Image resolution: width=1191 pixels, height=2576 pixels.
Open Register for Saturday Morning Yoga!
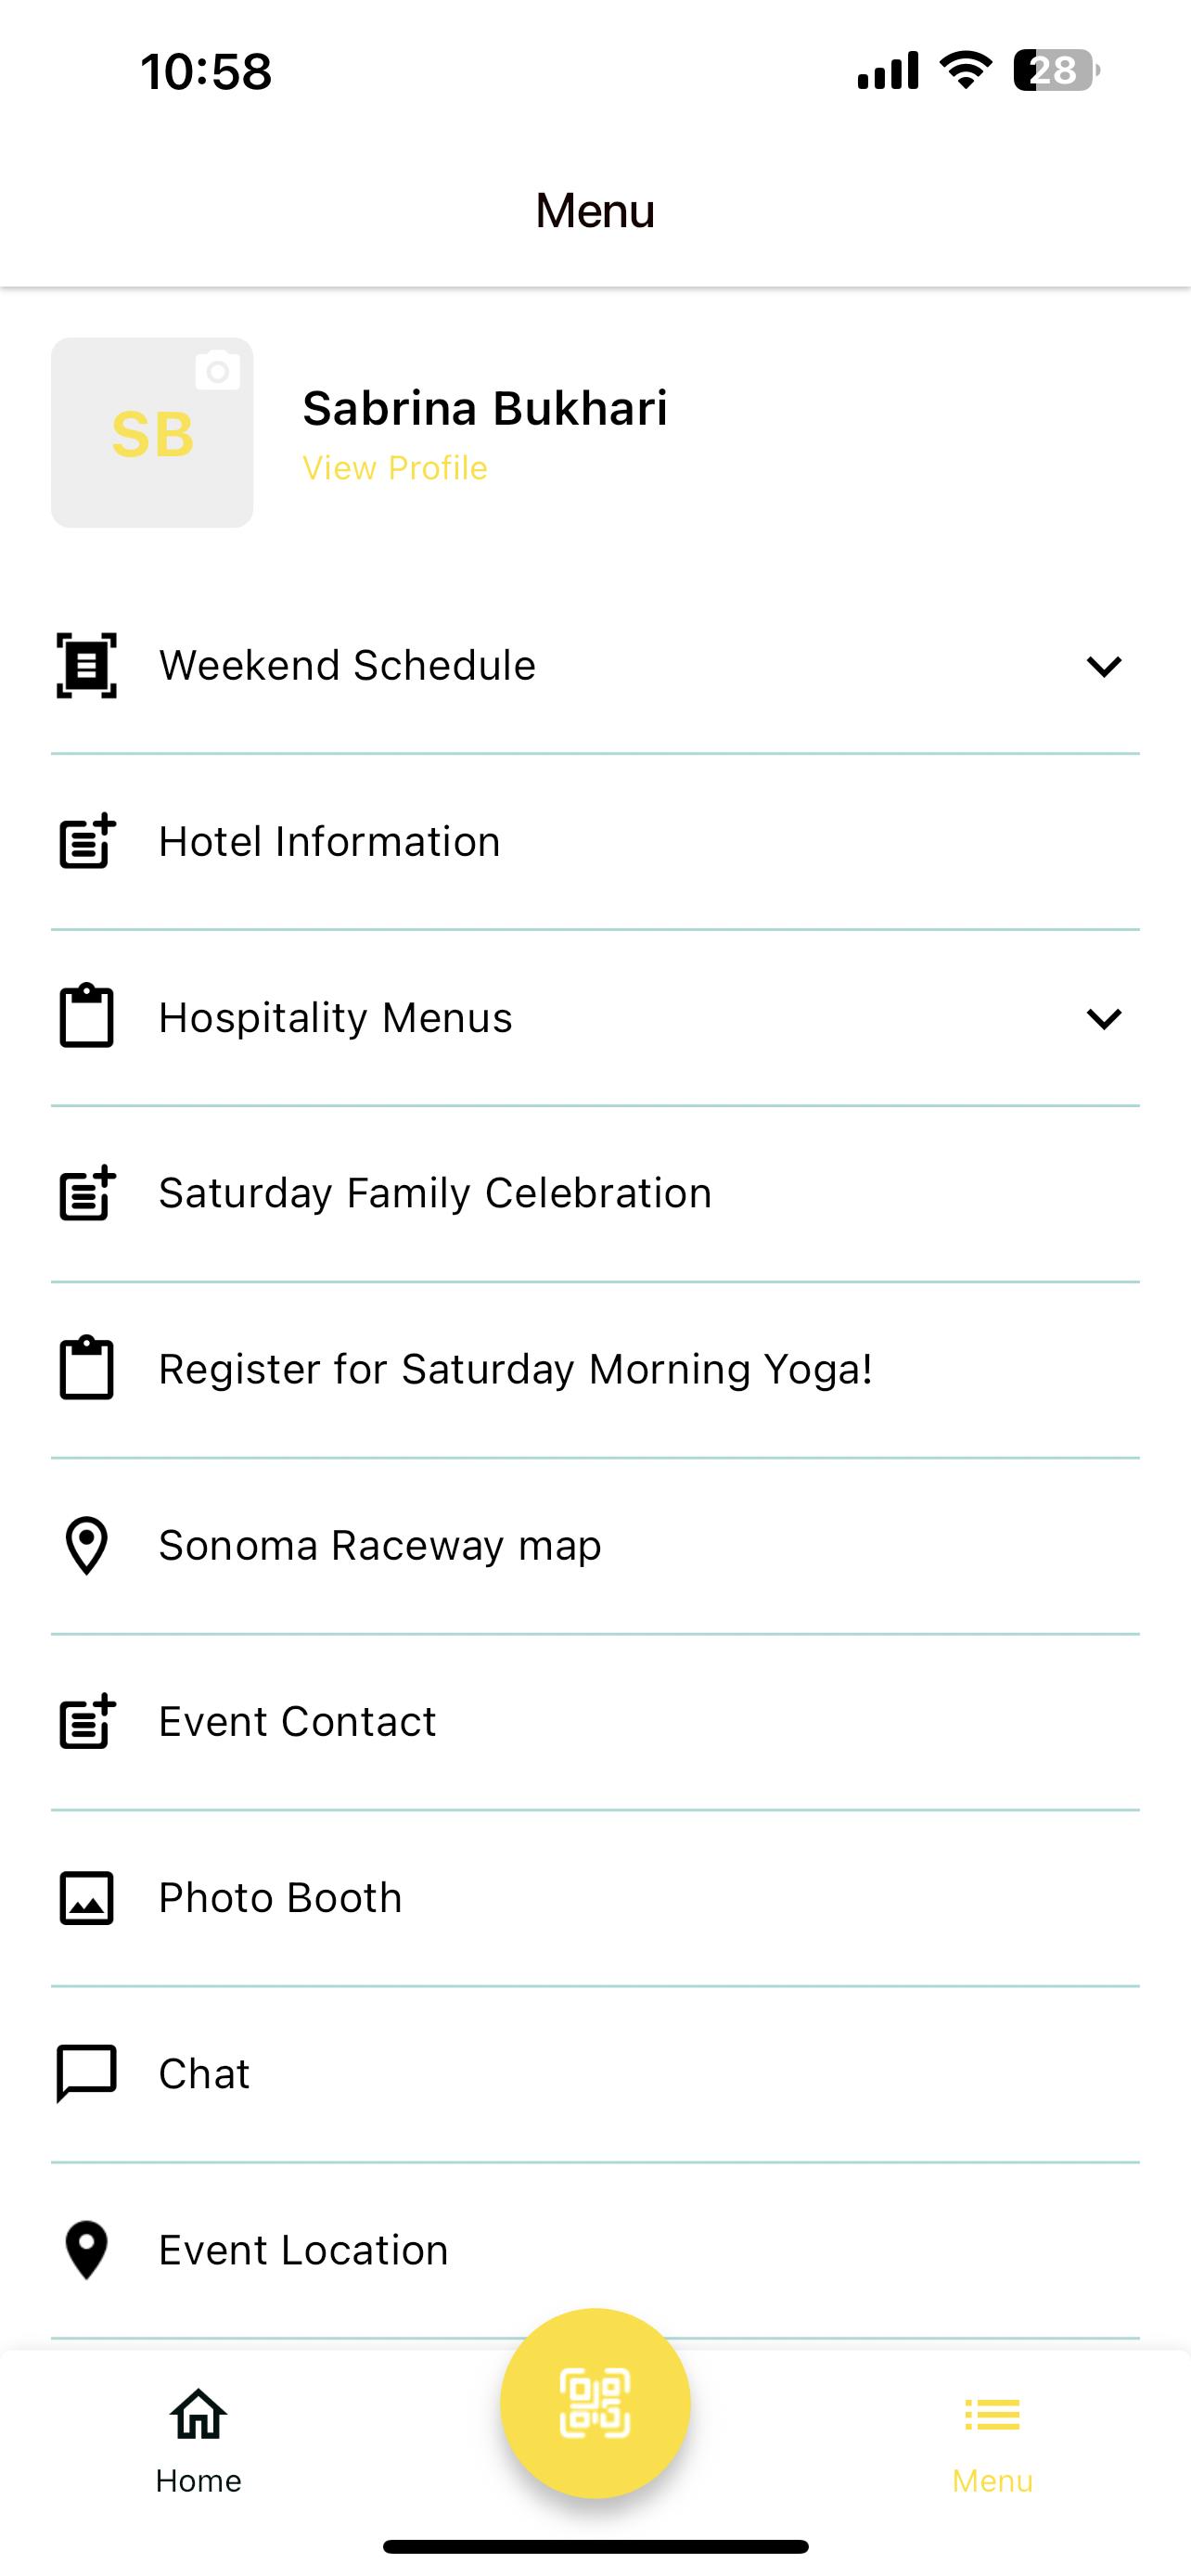click(x=595, y=1369)
